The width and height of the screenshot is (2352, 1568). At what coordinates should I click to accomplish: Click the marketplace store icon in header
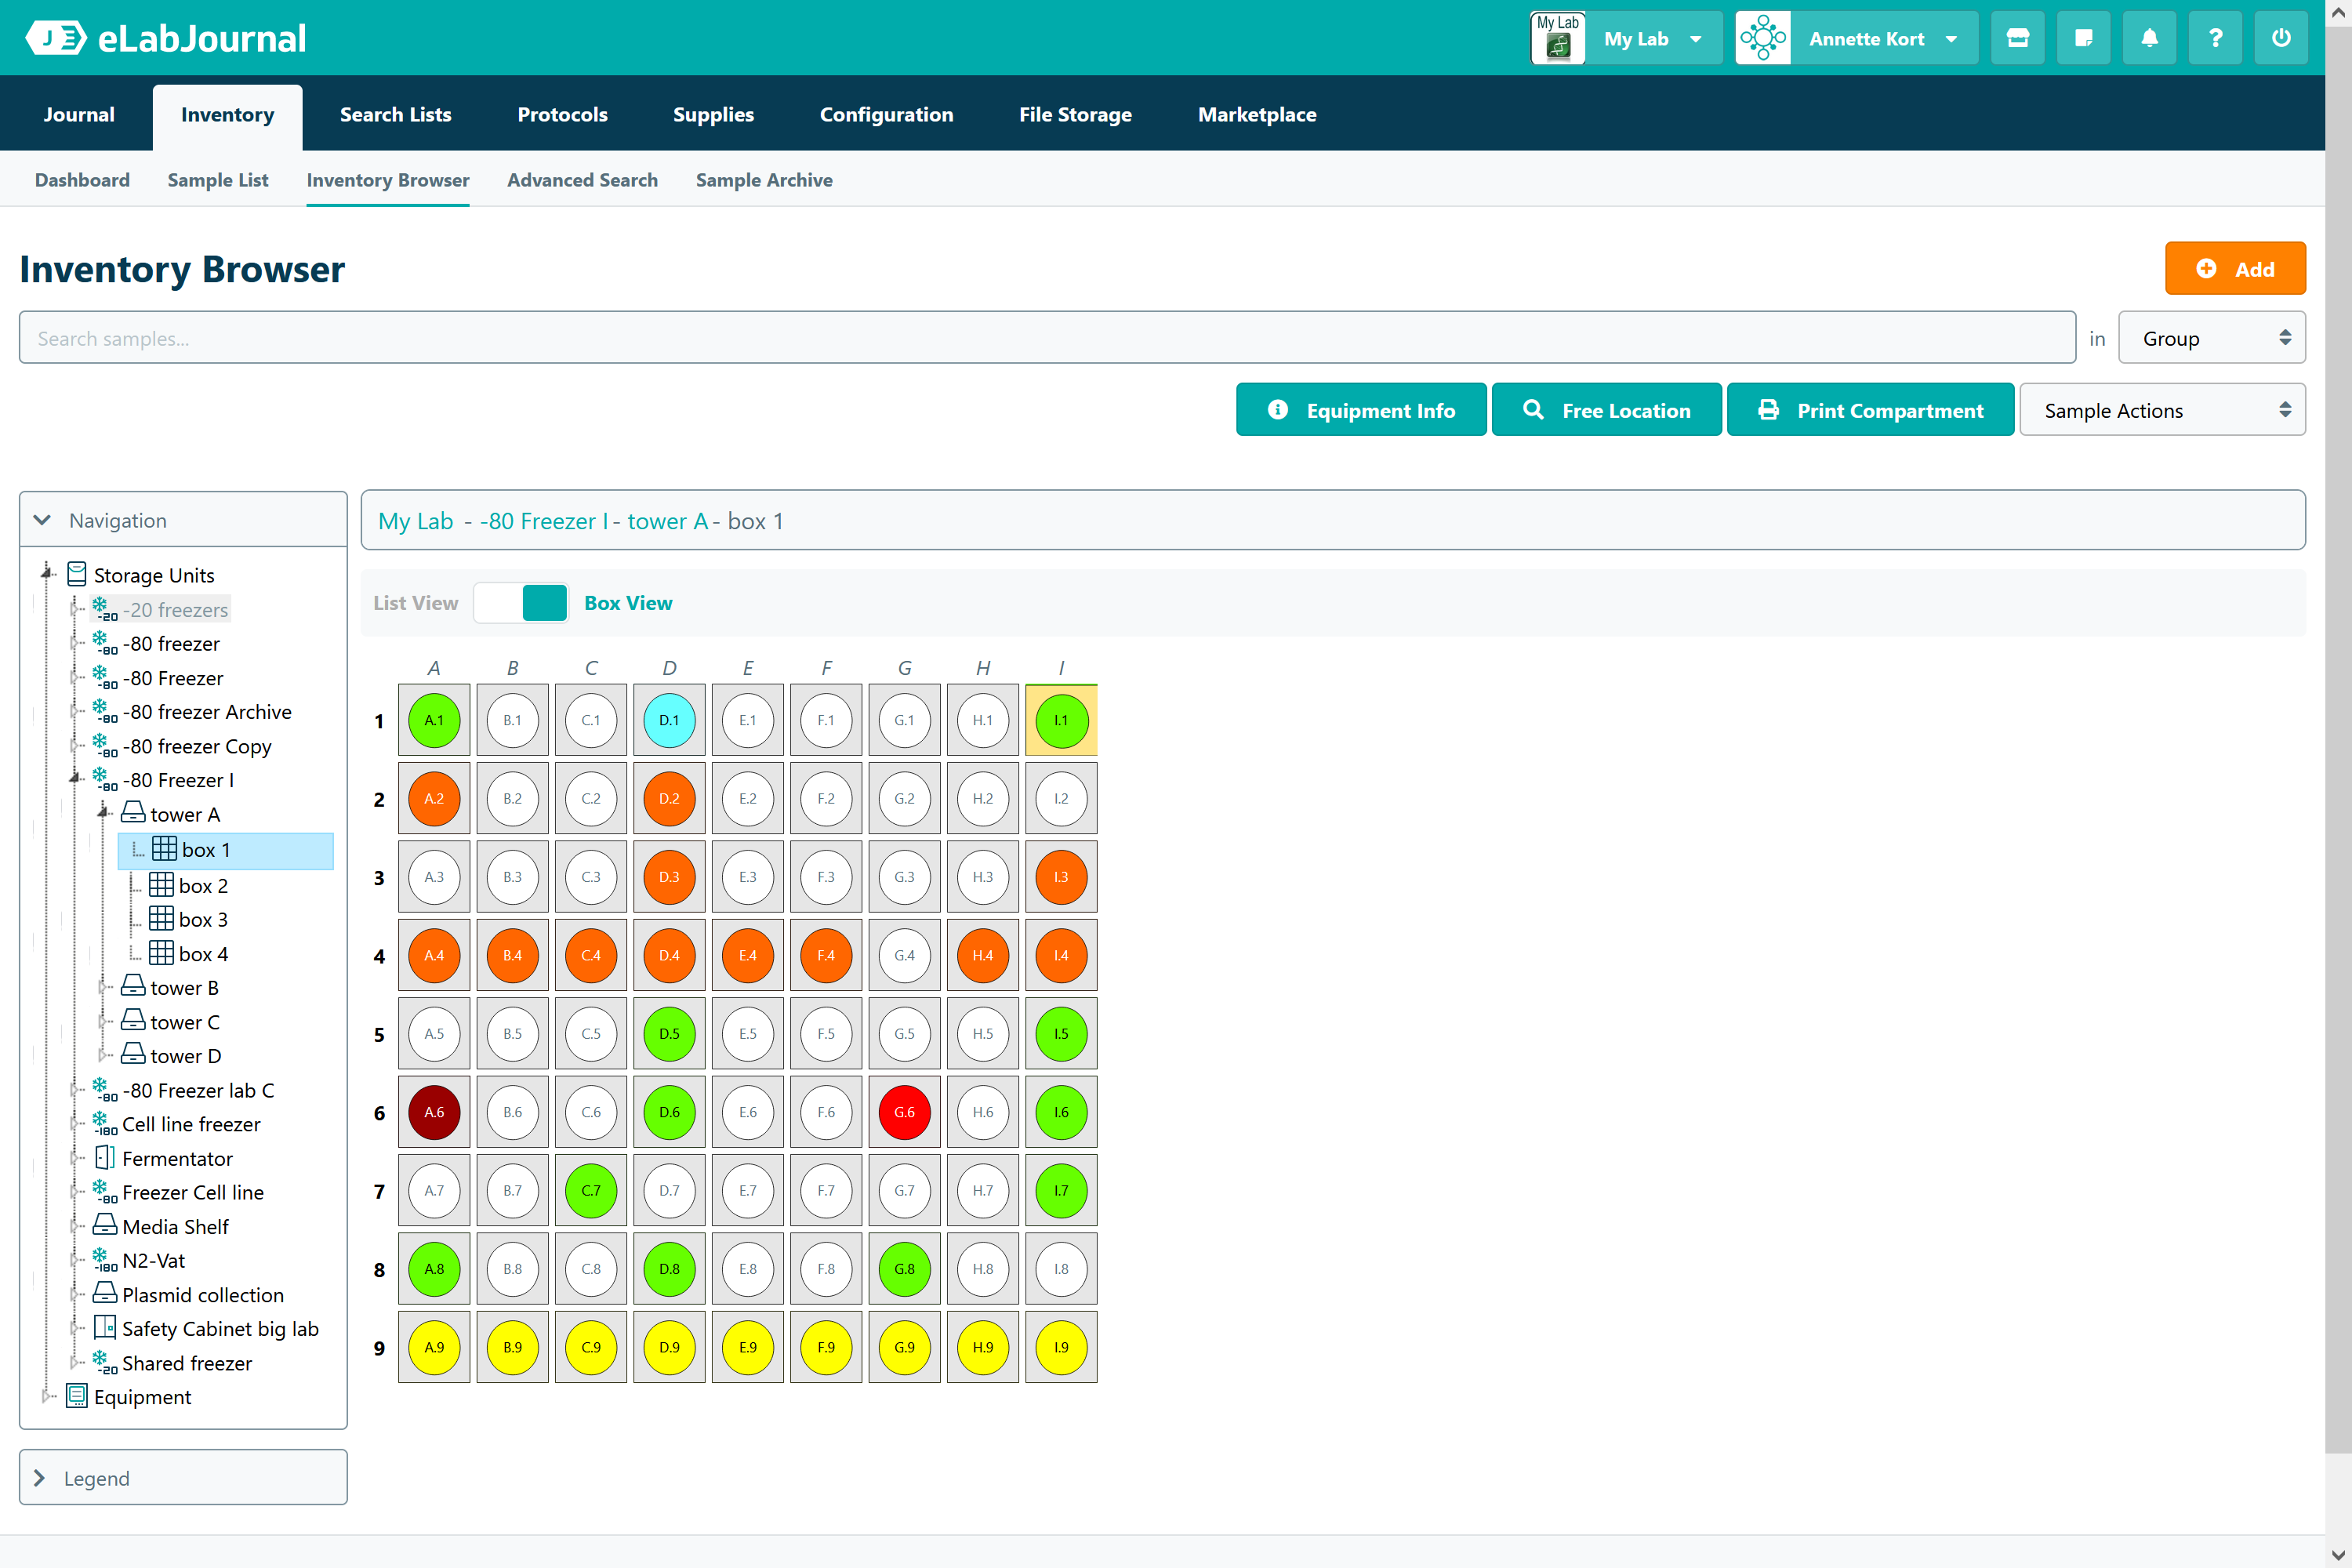click(2017, 38)
